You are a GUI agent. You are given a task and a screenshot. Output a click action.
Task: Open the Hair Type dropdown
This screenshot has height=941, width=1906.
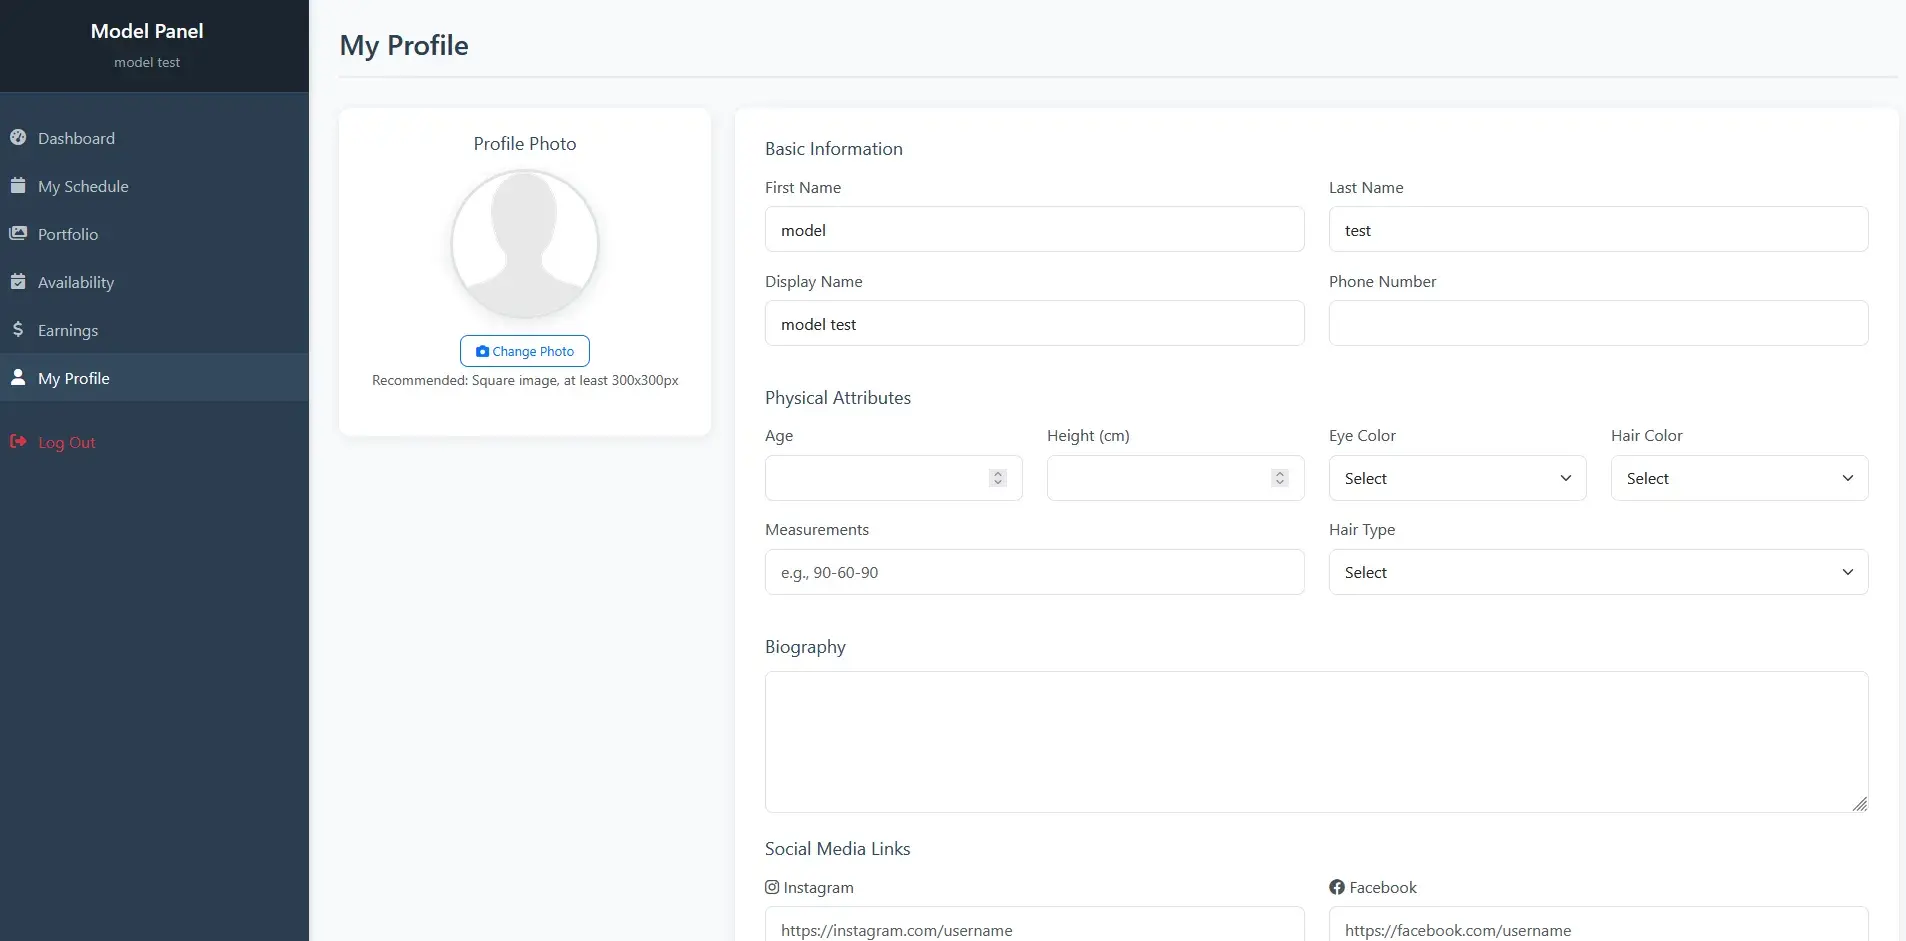tap(1598, 572)
